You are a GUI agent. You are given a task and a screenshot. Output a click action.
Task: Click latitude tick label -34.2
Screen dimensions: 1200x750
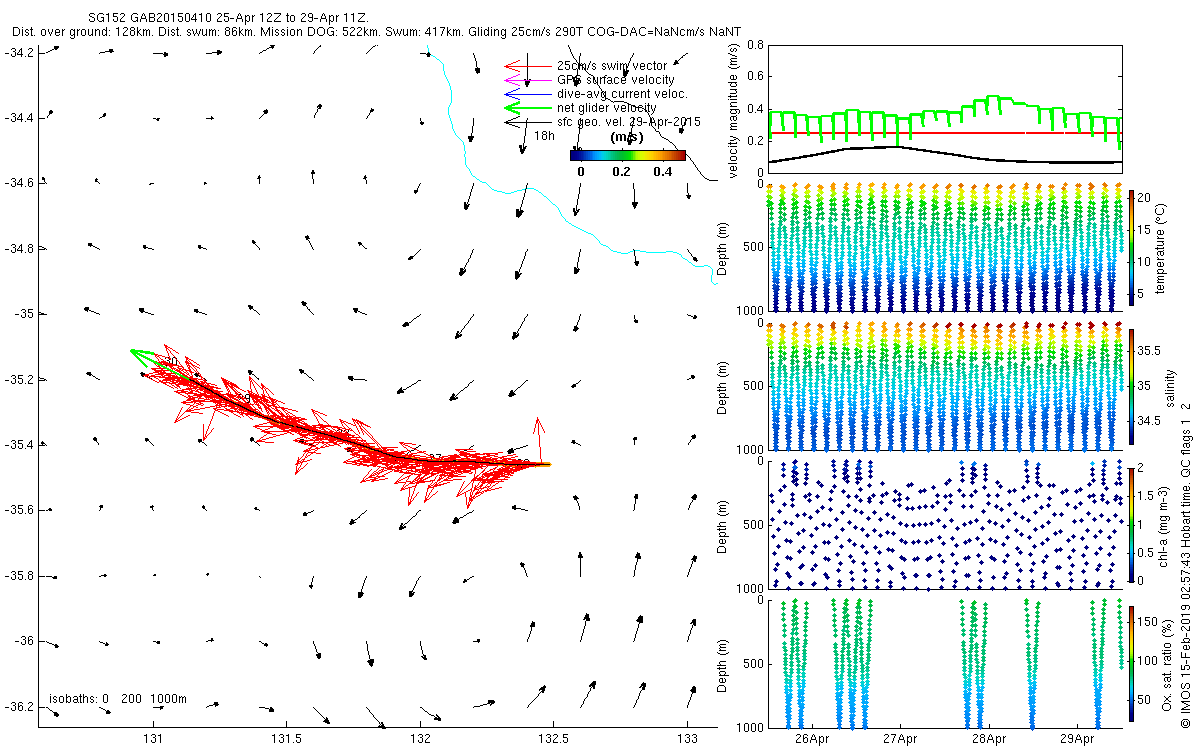[19, 52]
